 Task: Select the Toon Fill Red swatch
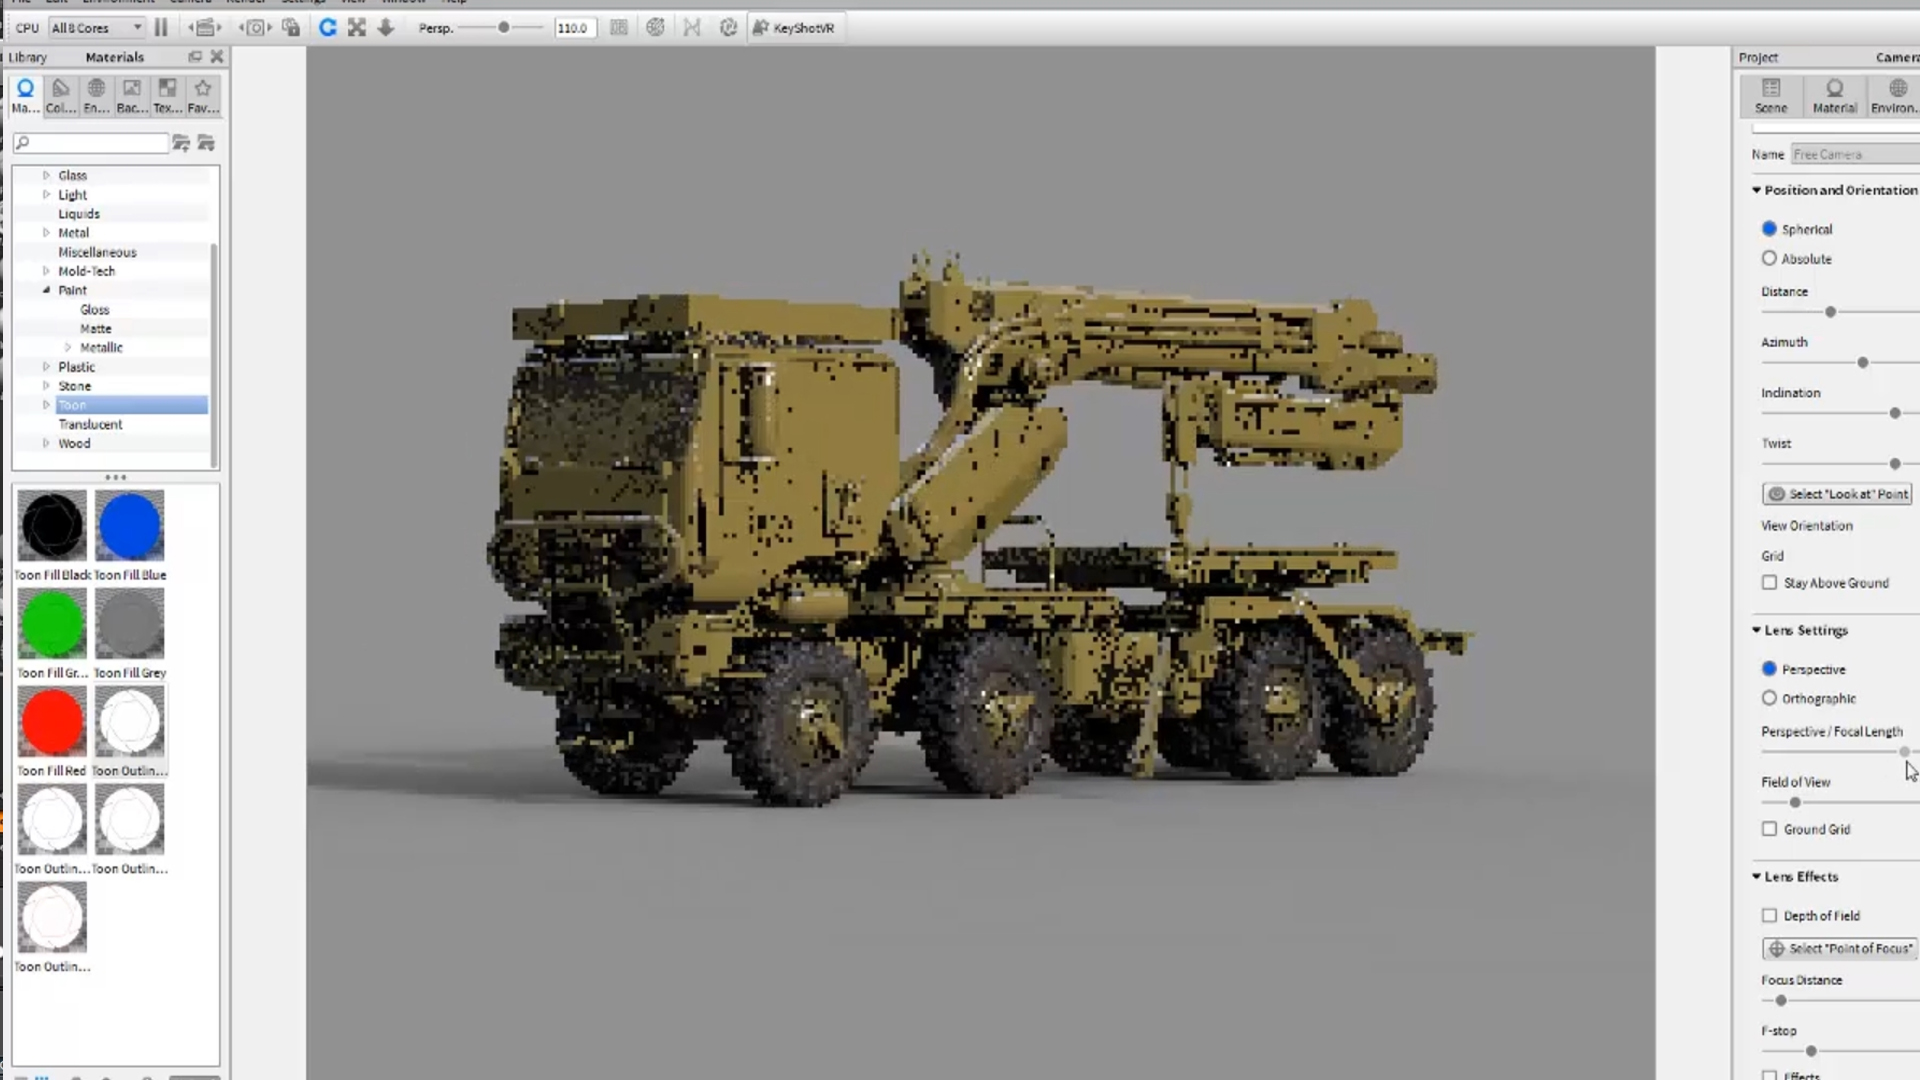click(52, 722)
